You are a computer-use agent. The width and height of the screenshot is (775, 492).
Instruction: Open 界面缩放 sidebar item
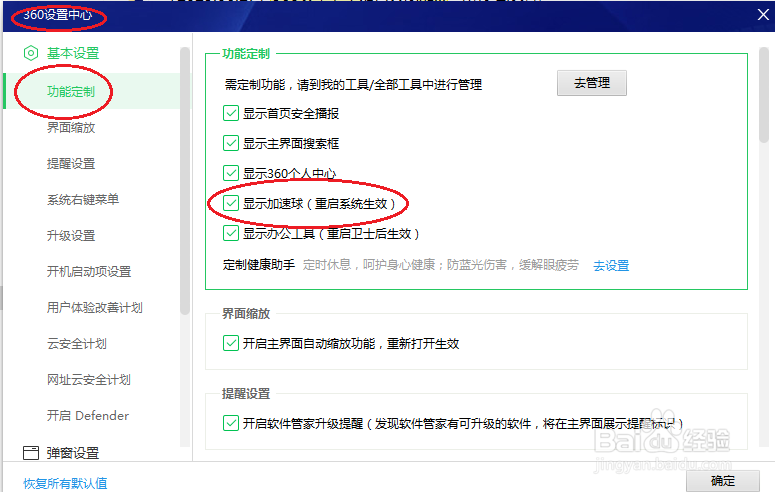pos(71,128)
